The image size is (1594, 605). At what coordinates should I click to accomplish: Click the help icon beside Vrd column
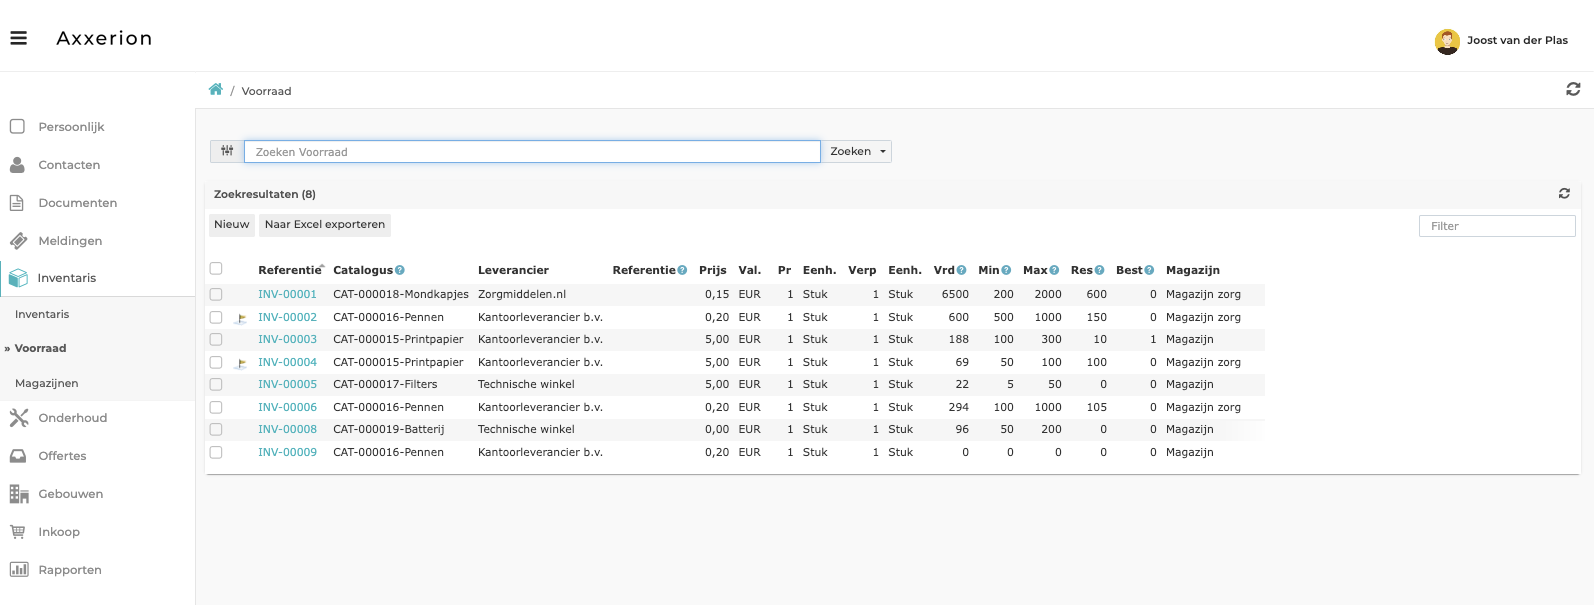962,270
